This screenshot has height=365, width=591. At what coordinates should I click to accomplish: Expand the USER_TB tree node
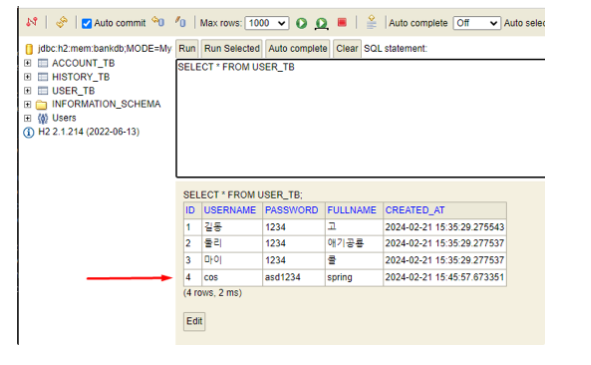pyautogui.click(x=28, y=90)
